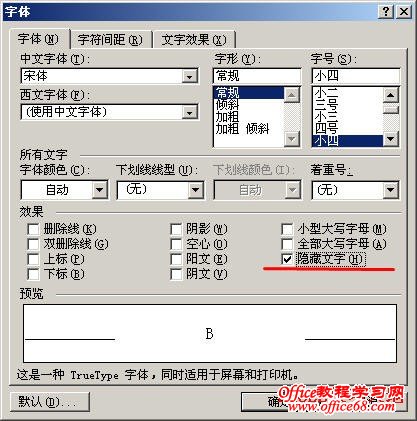The width and height of the screenshot is (417, 421).
Task: Click the help question mark button
Action: click(386, 12)
